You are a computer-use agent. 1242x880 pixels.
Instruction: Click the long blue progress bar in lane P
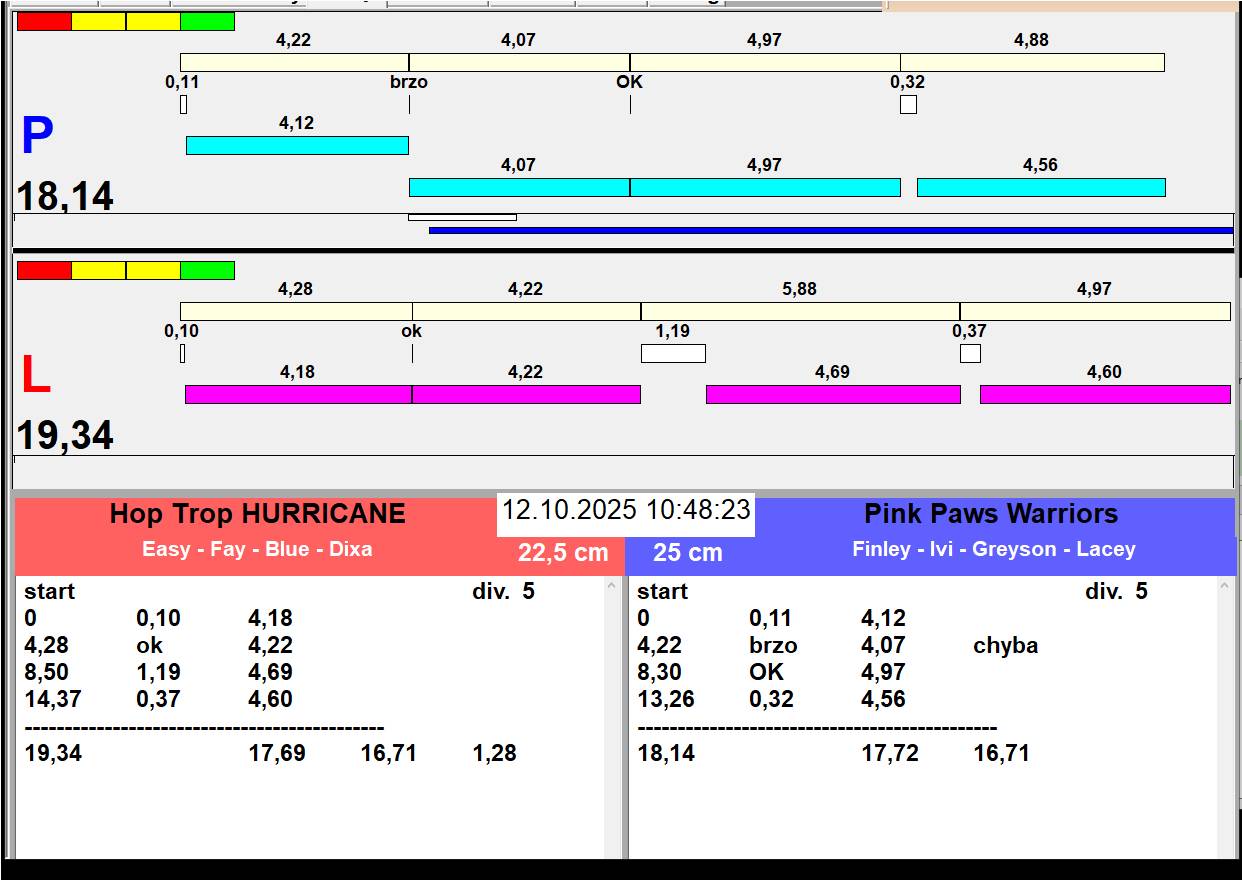coord(830,231)
